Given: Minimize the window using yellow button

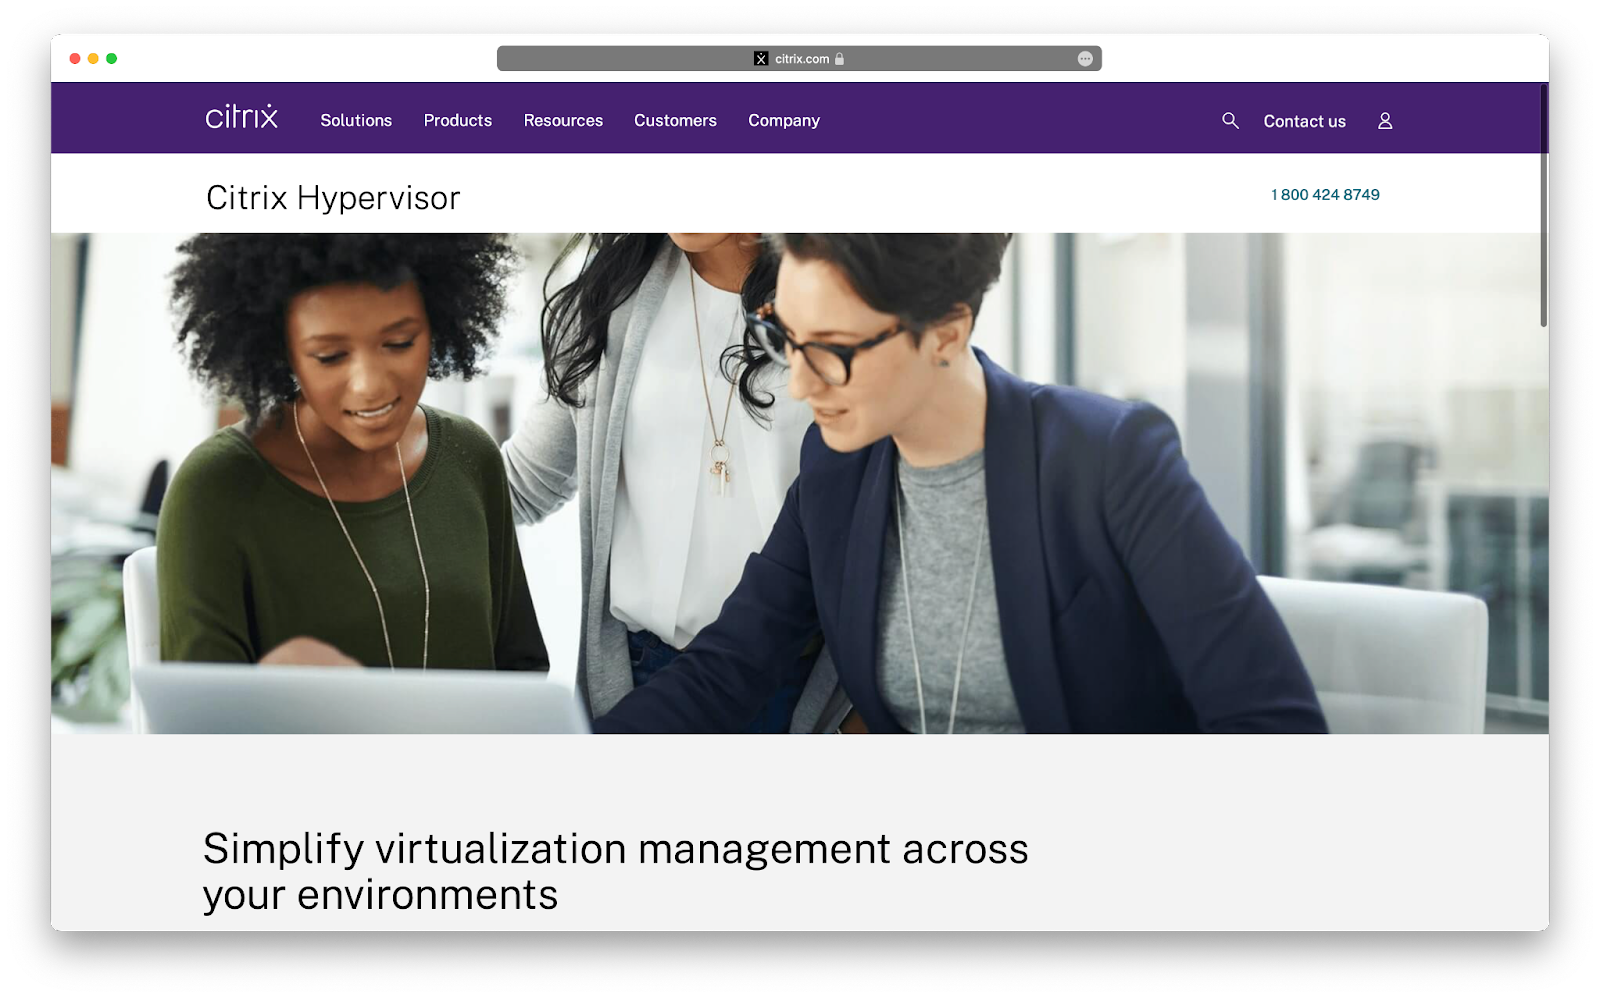Looking at the screenshot, I should coord(93,59).
